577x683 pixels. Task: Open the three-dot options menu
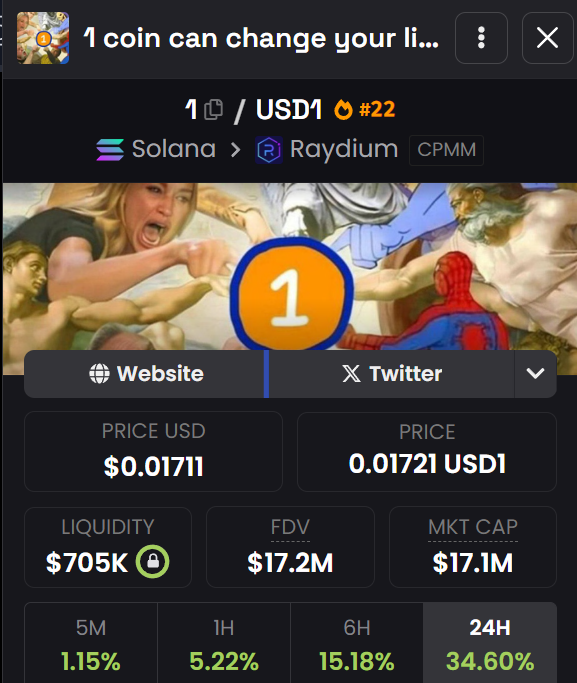481,38
